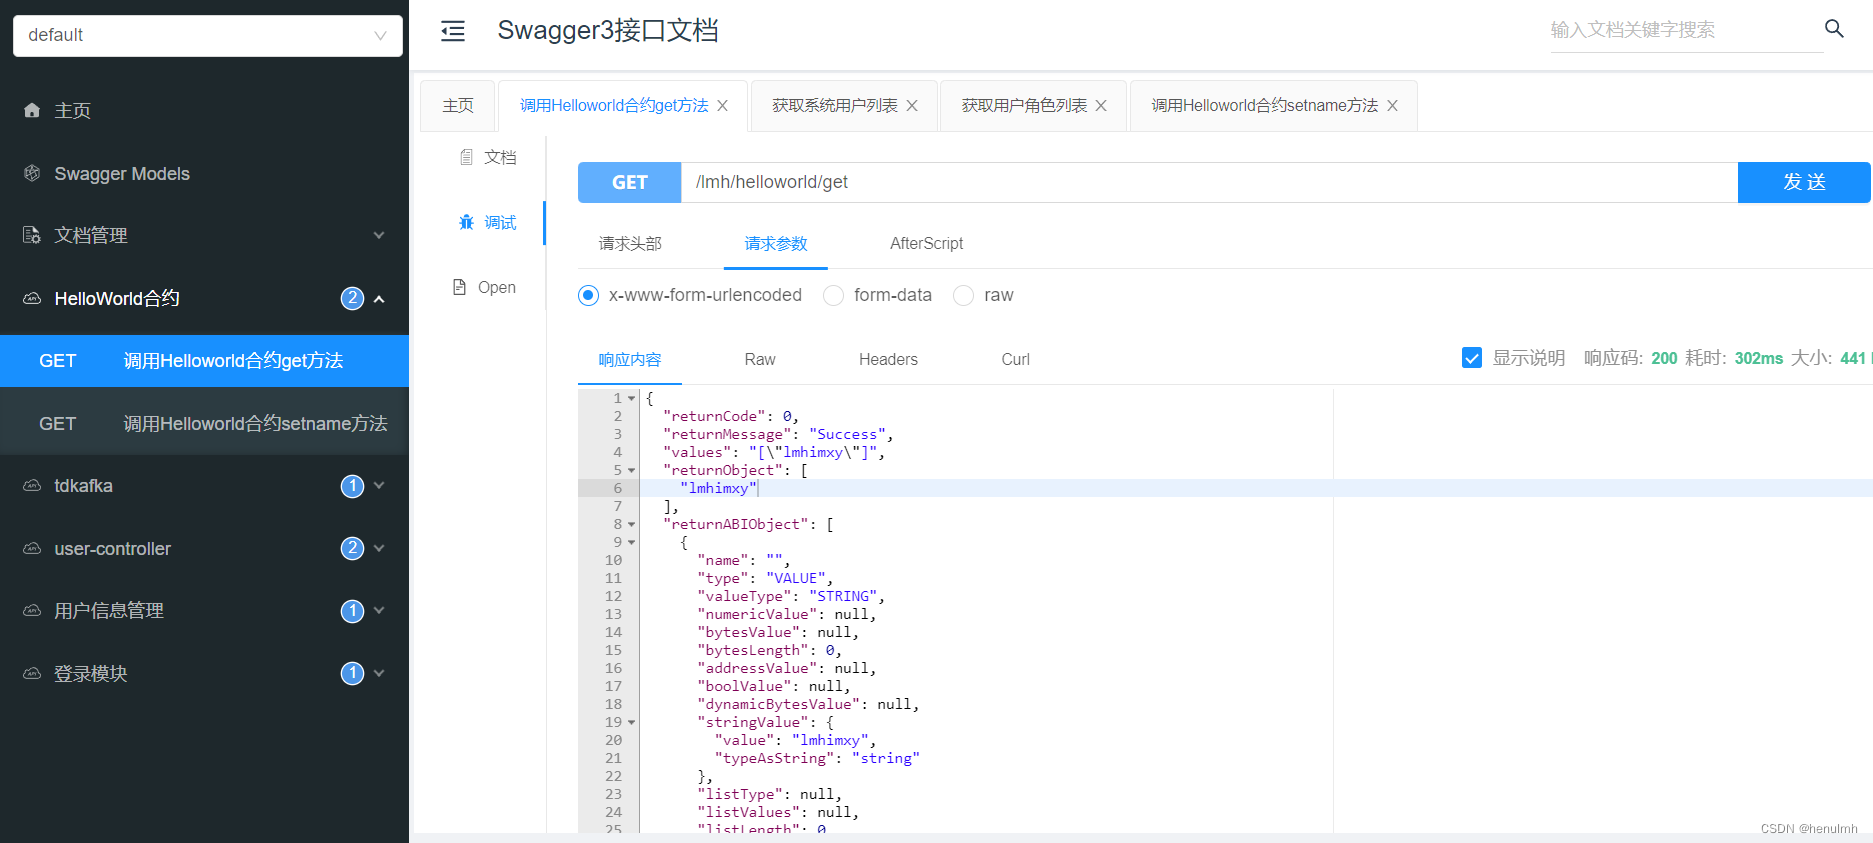Click the 用户信息管理 count badge 1
The image size is (1873, 843).
pos(352,610)
